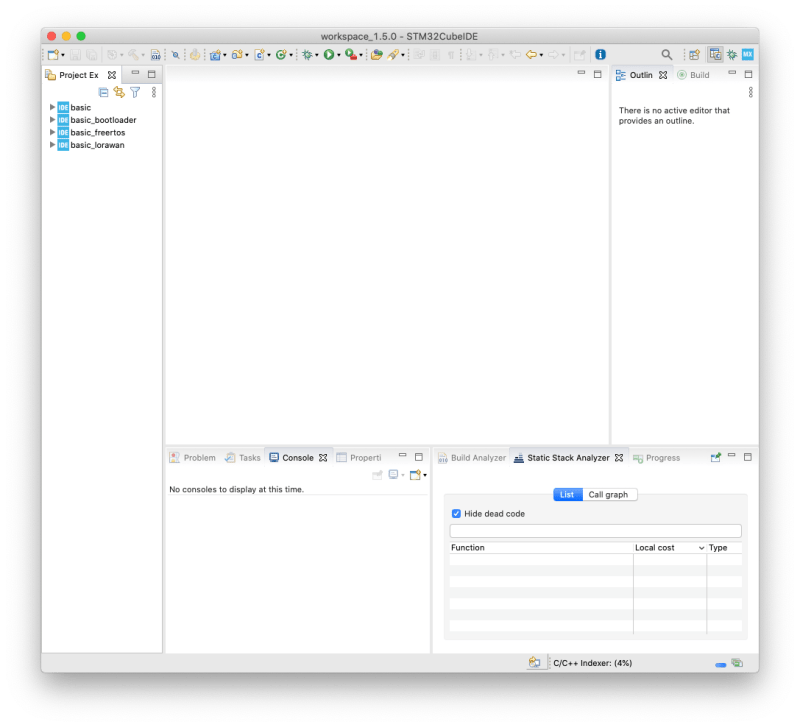Click the Type column header
The image size is (800, 727).
(724, 547)
